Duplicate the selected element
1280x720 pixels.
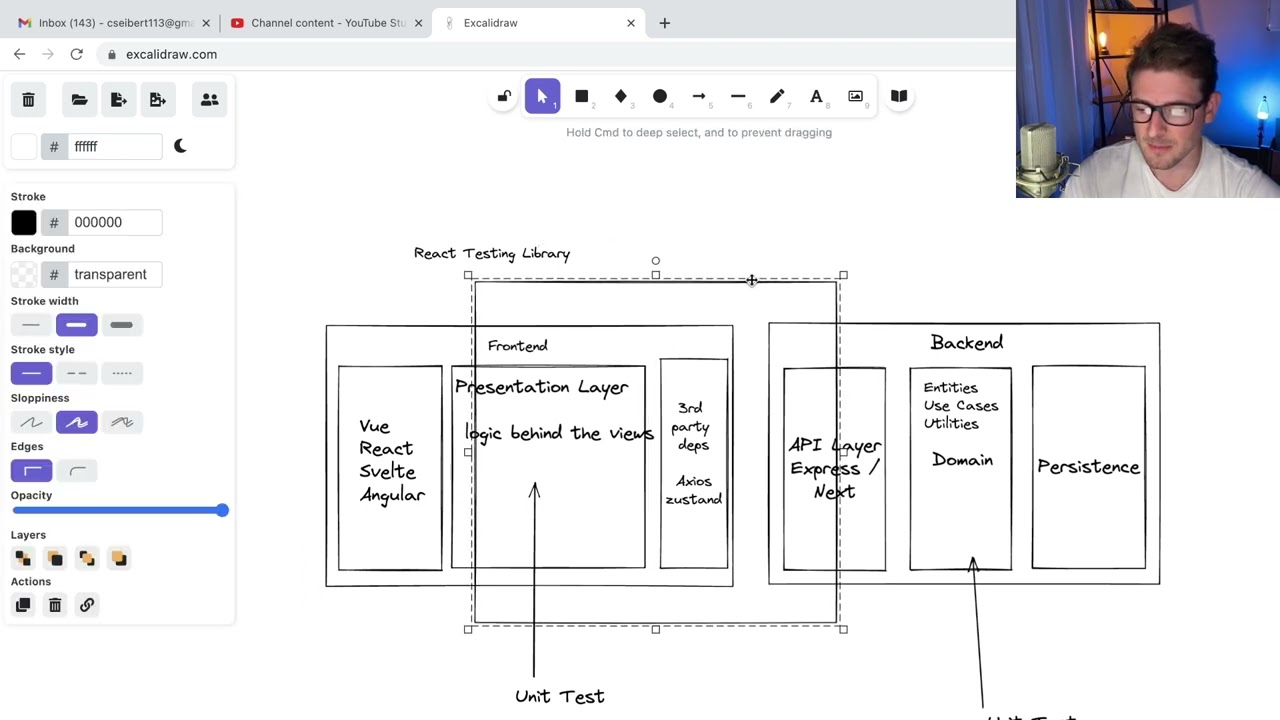point(23,605)
